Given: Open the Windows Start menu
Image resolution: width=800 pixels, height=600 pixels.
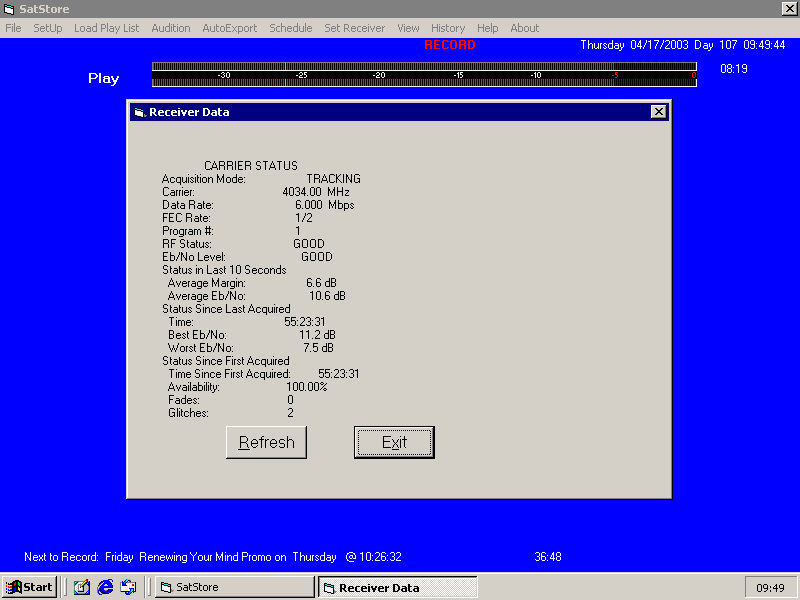Looking at the screenshot, I should click(x=30, y=587).
